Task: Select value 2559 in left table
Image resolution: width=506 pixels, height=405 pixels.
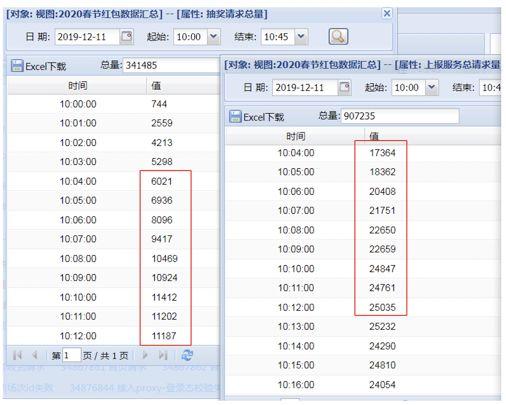Action: tap(162, 123)
